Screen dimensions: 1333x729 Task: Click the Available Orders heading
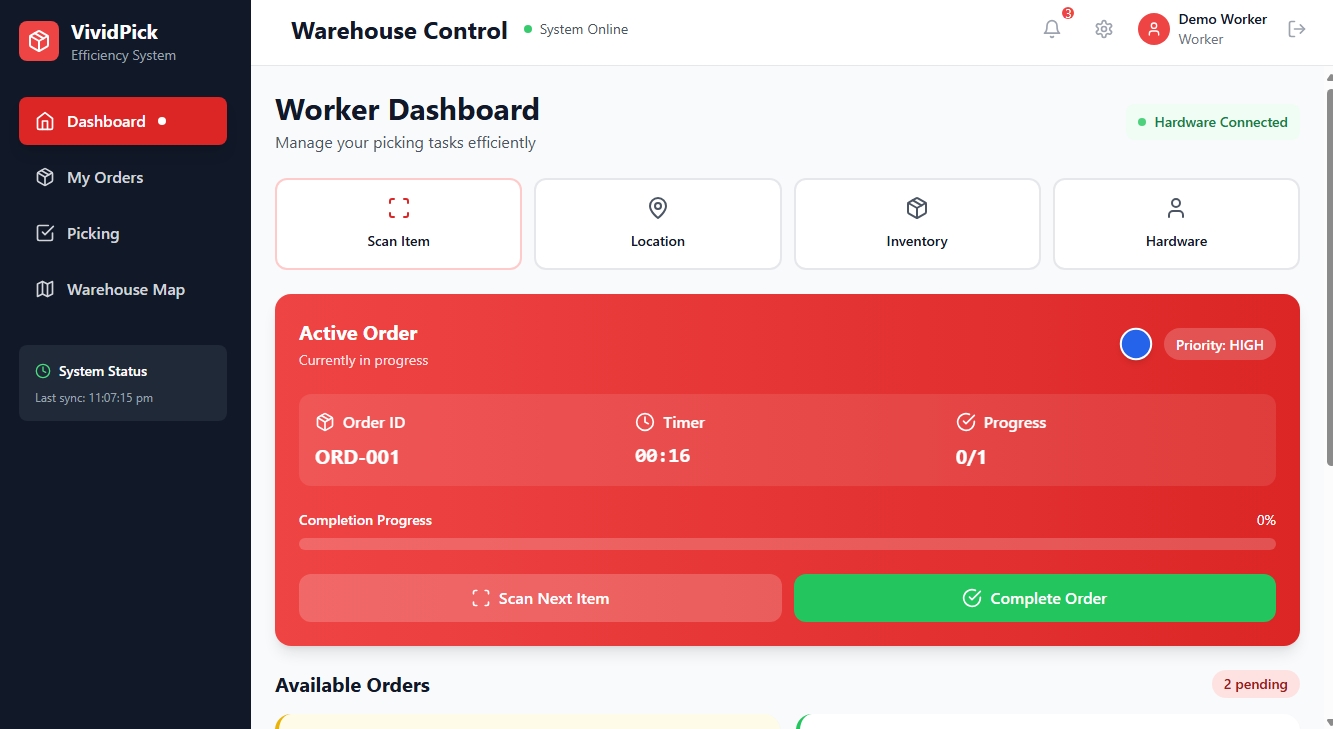[x=352, y=685]
